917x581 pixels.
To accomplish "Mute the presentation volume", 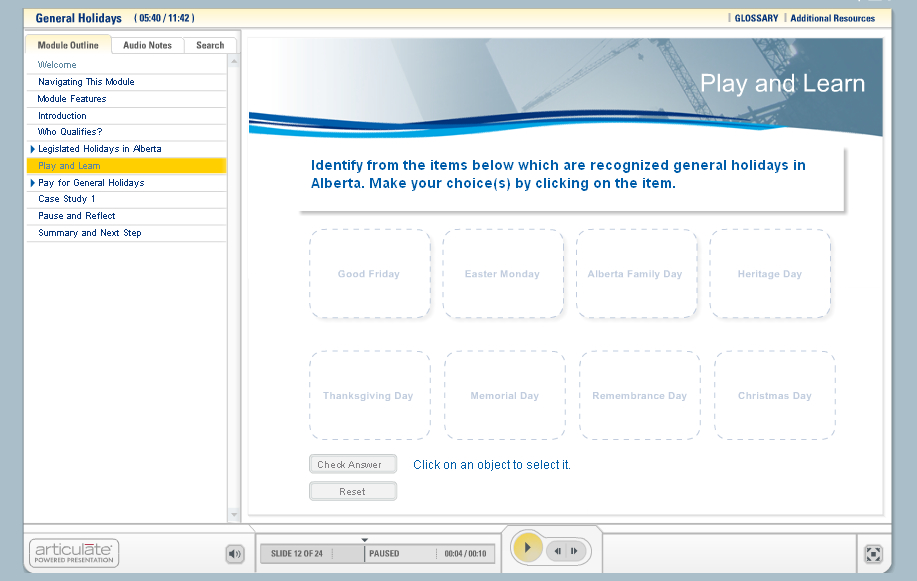I will coord(235,553).
